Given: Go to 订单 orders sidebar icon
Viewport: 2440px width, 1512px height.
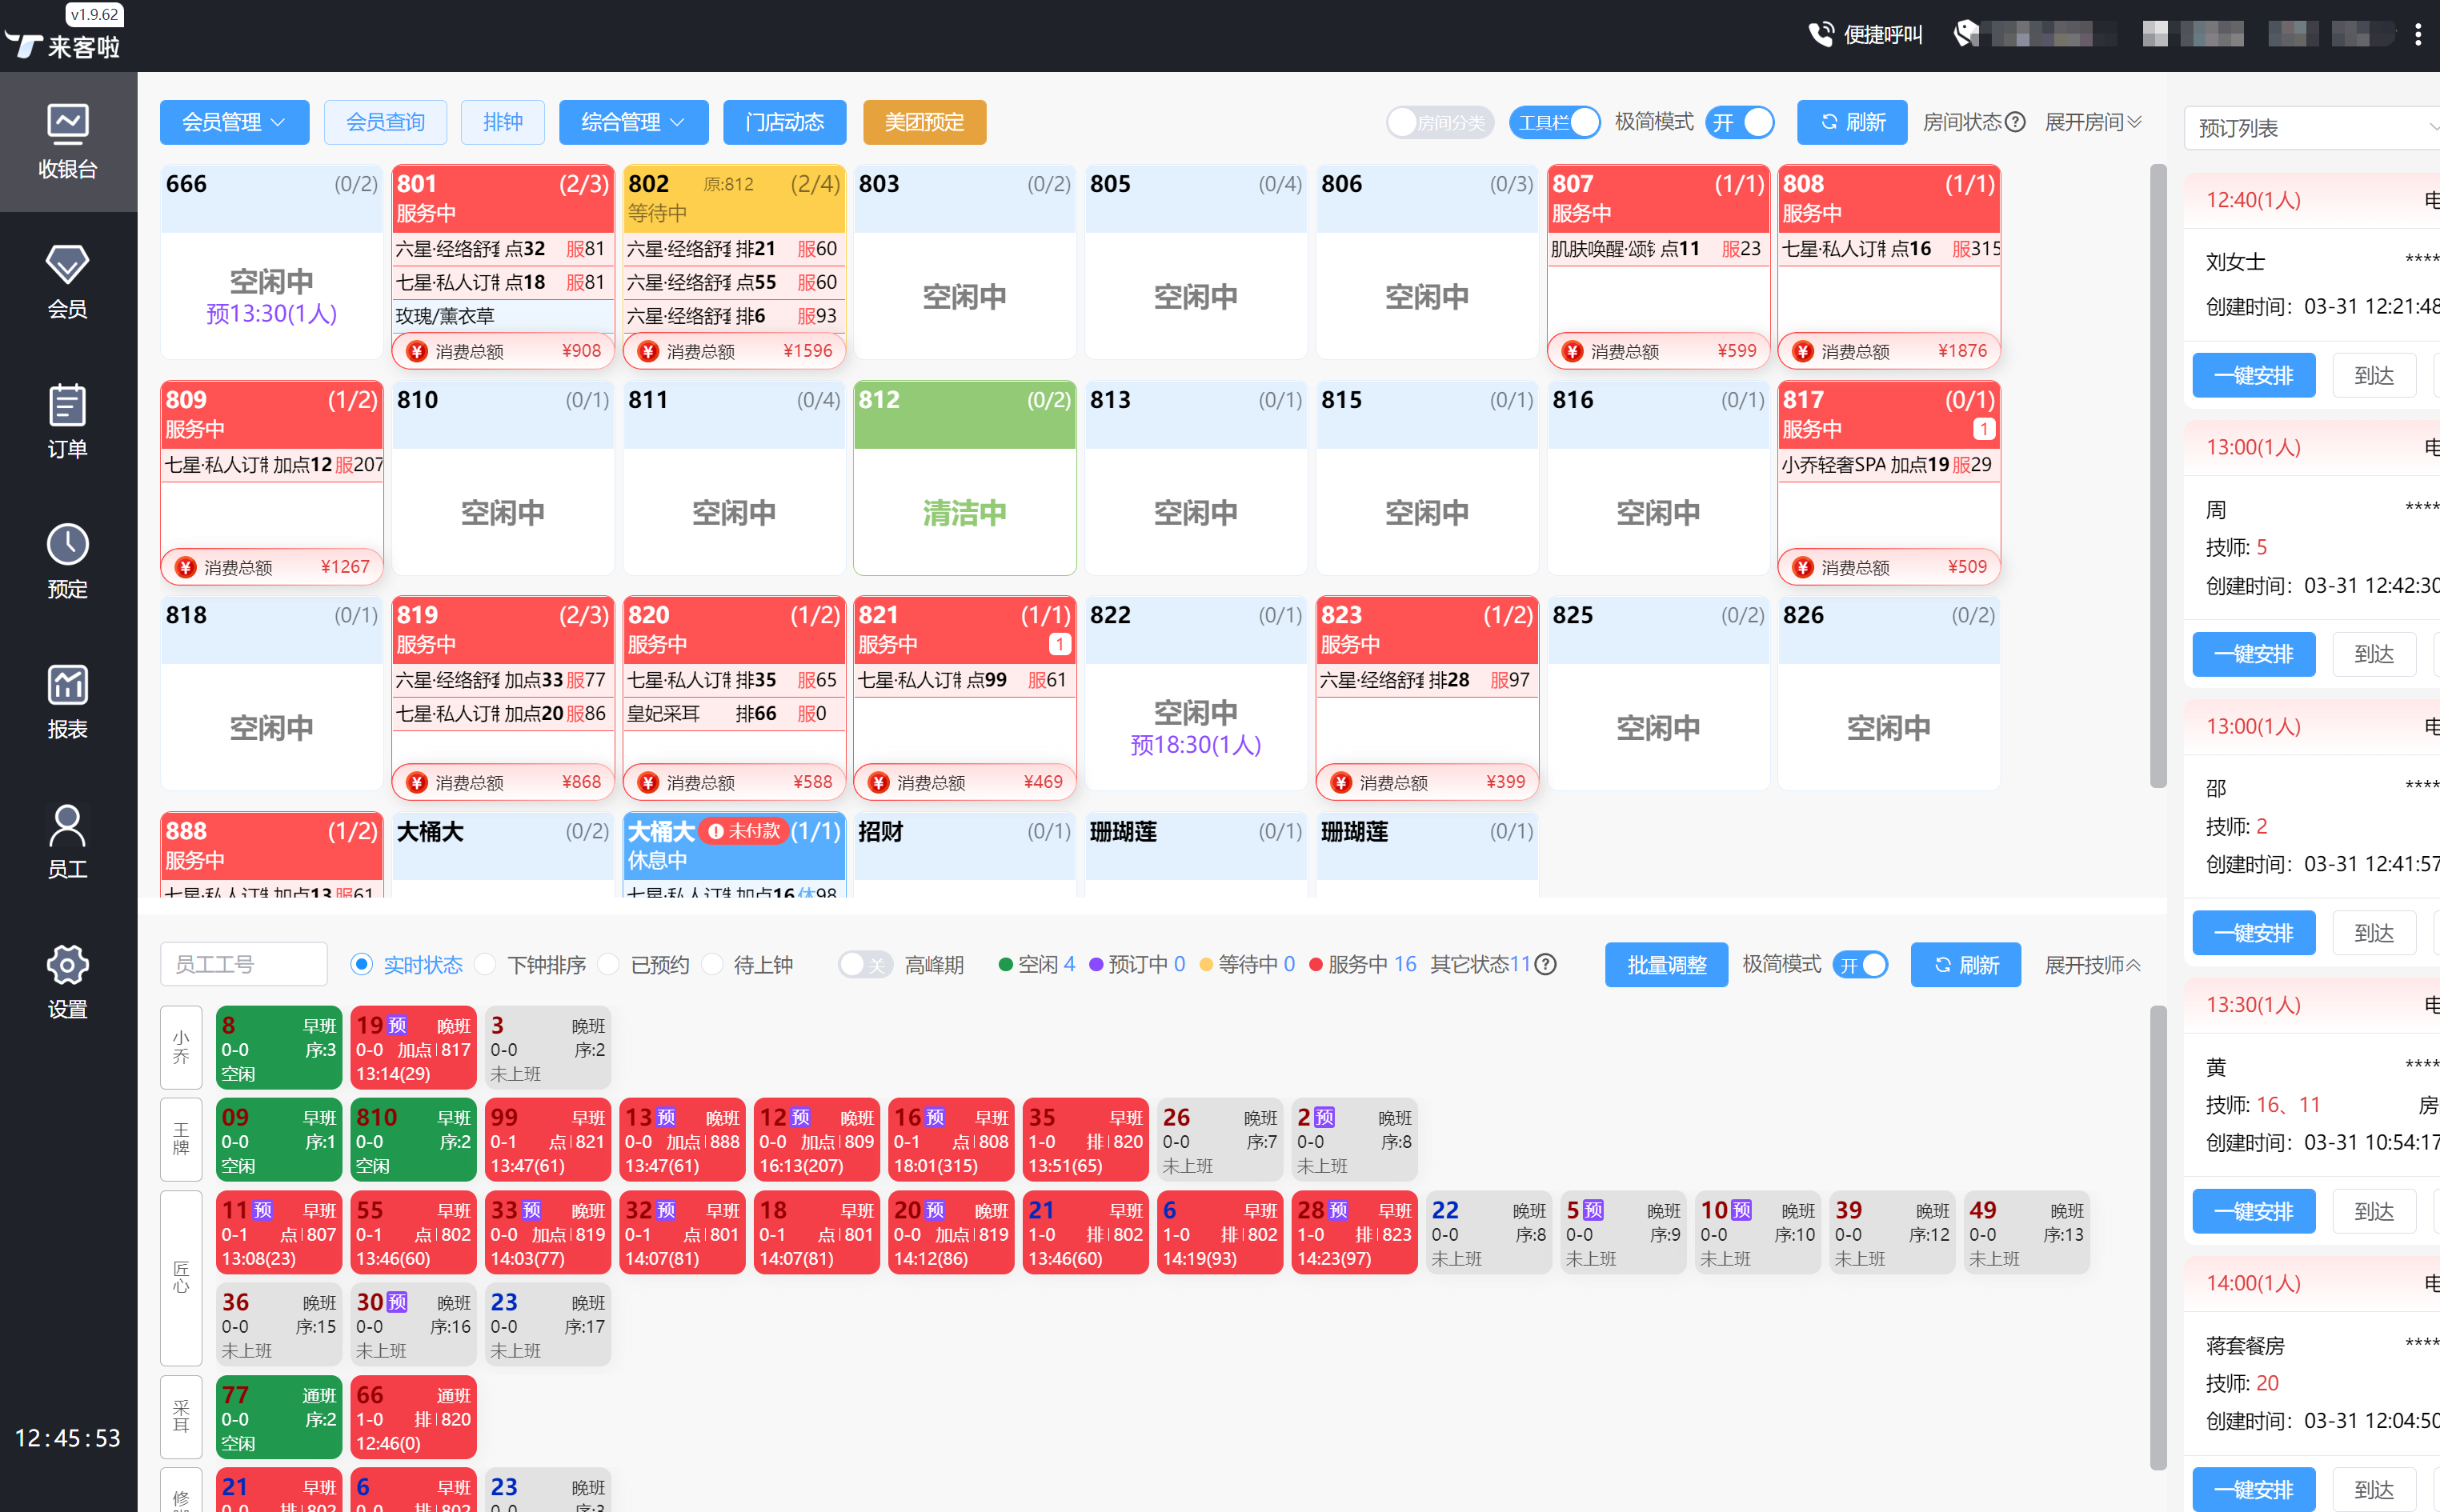Looking at the screenshot, I should click(x=67, y=406).
